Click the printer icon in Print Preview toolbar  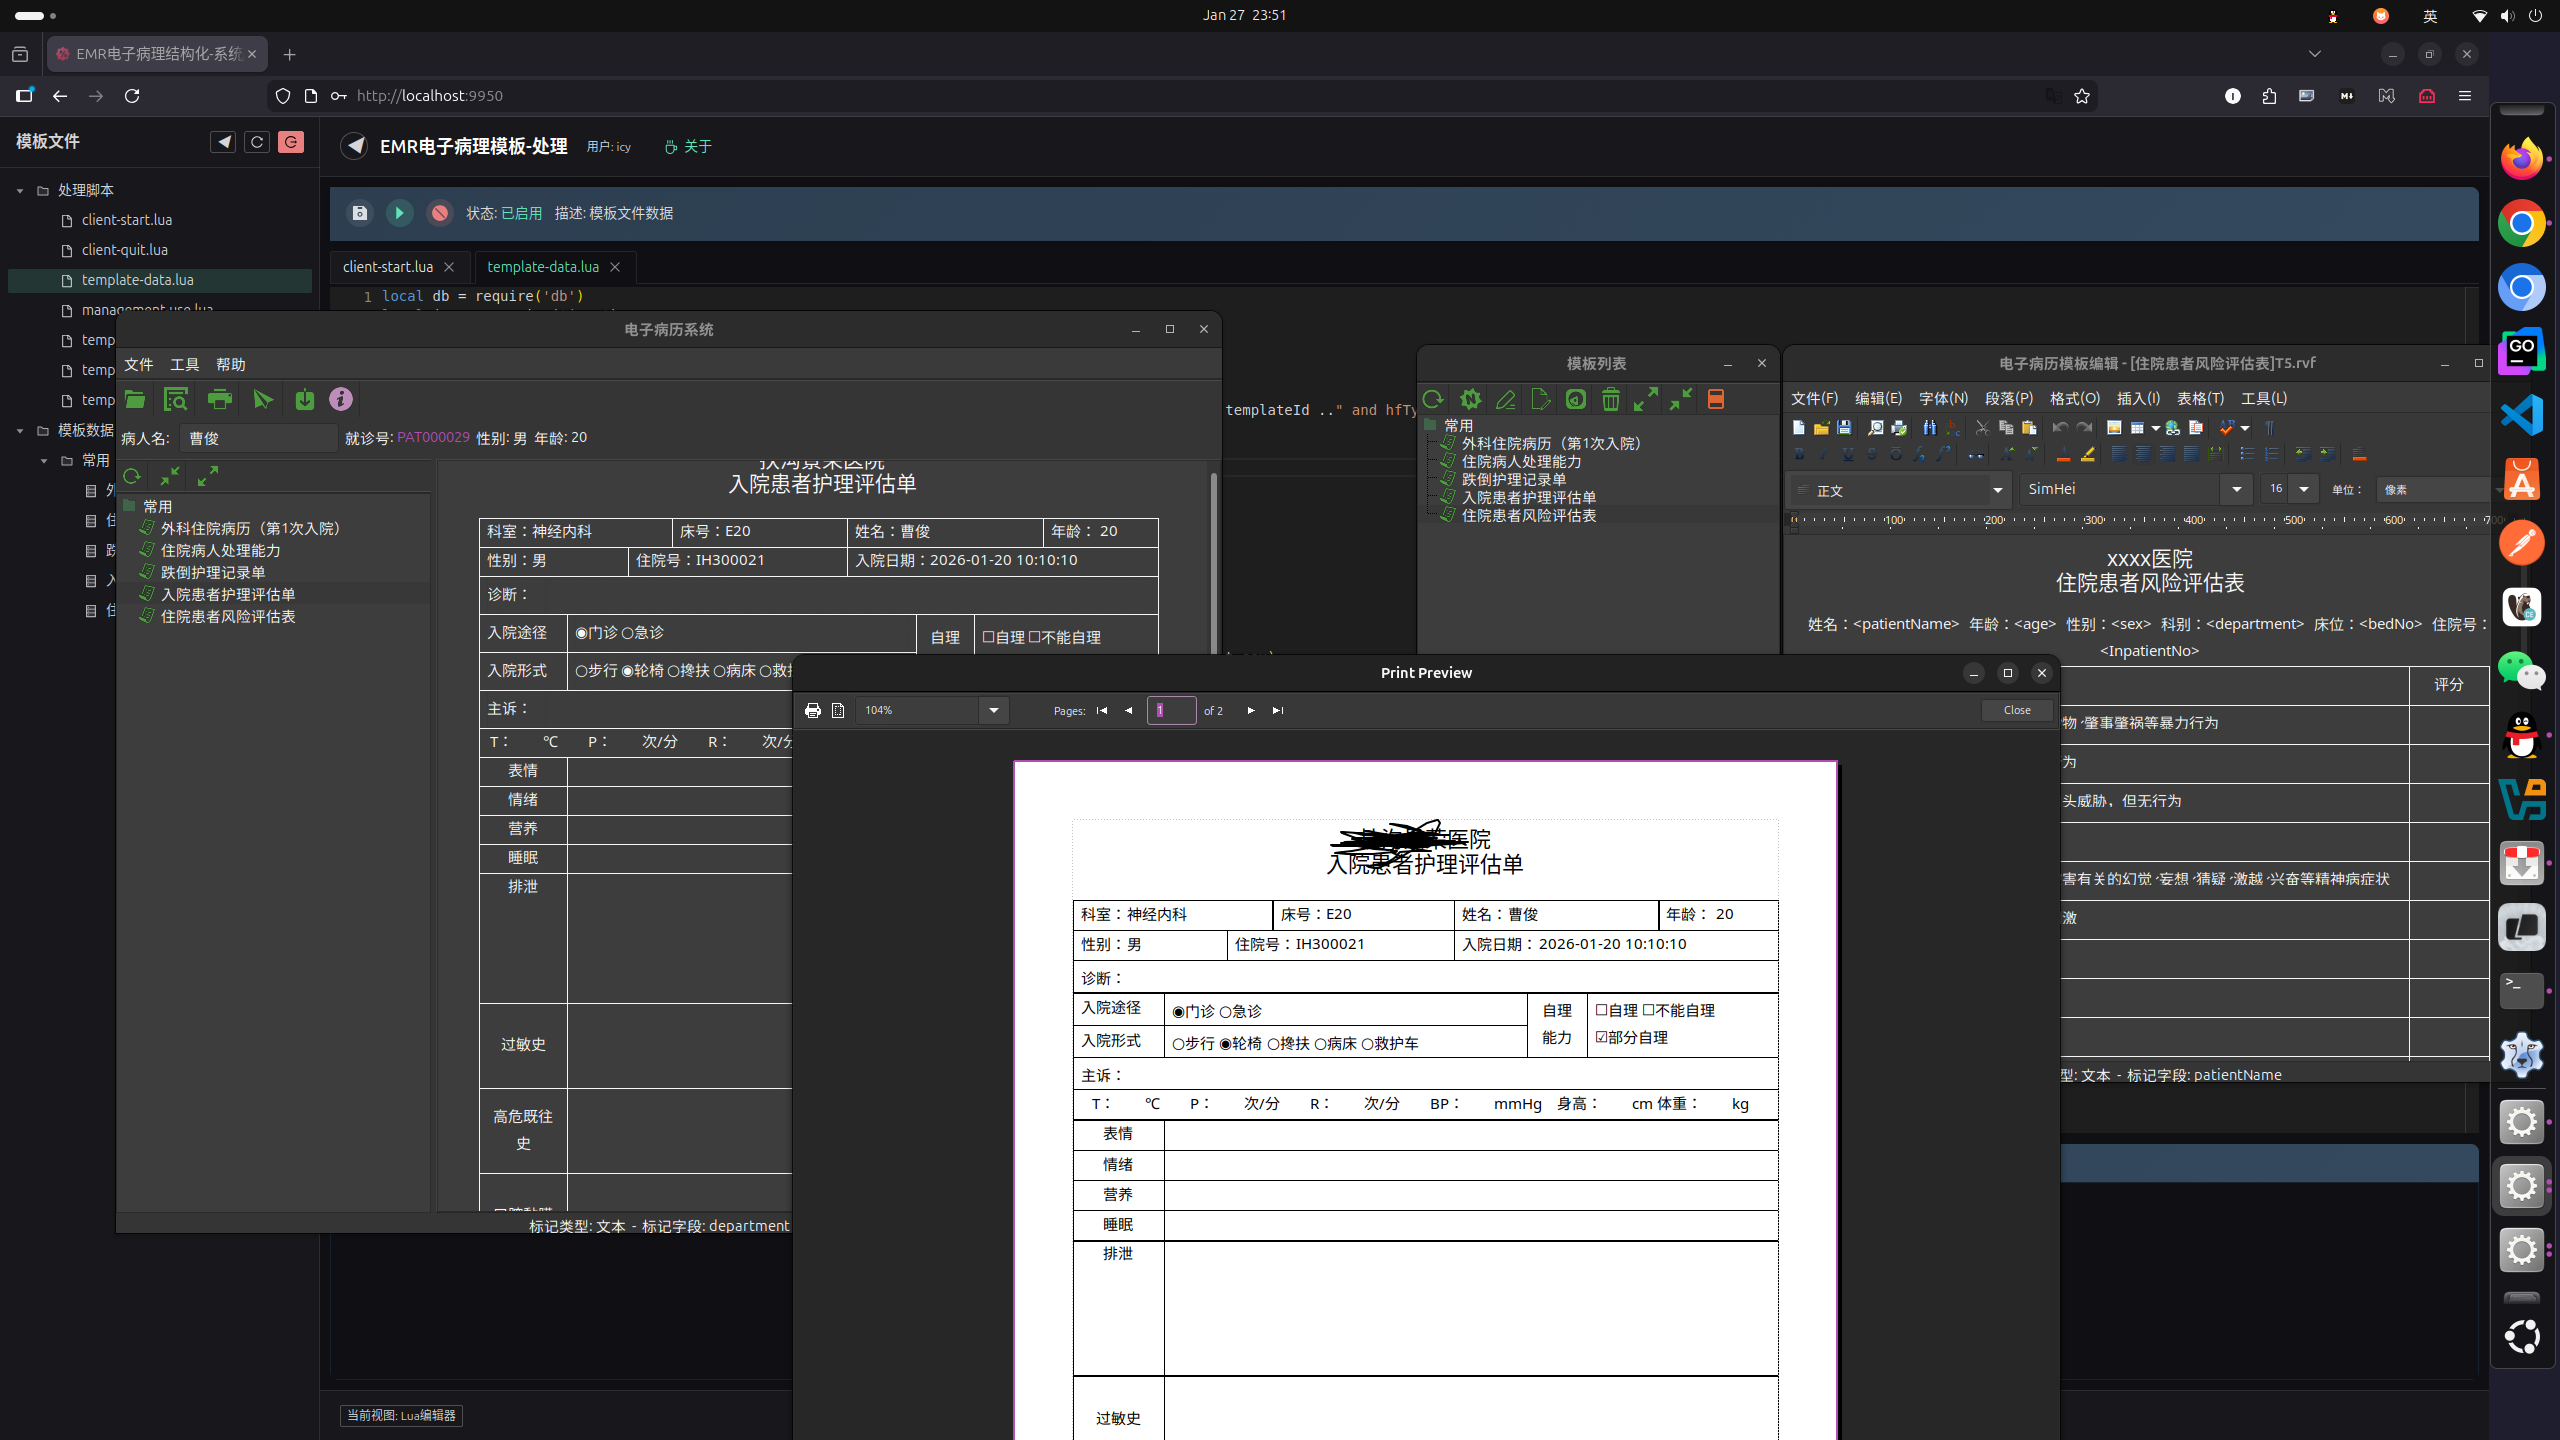click(x=812, y=710)
